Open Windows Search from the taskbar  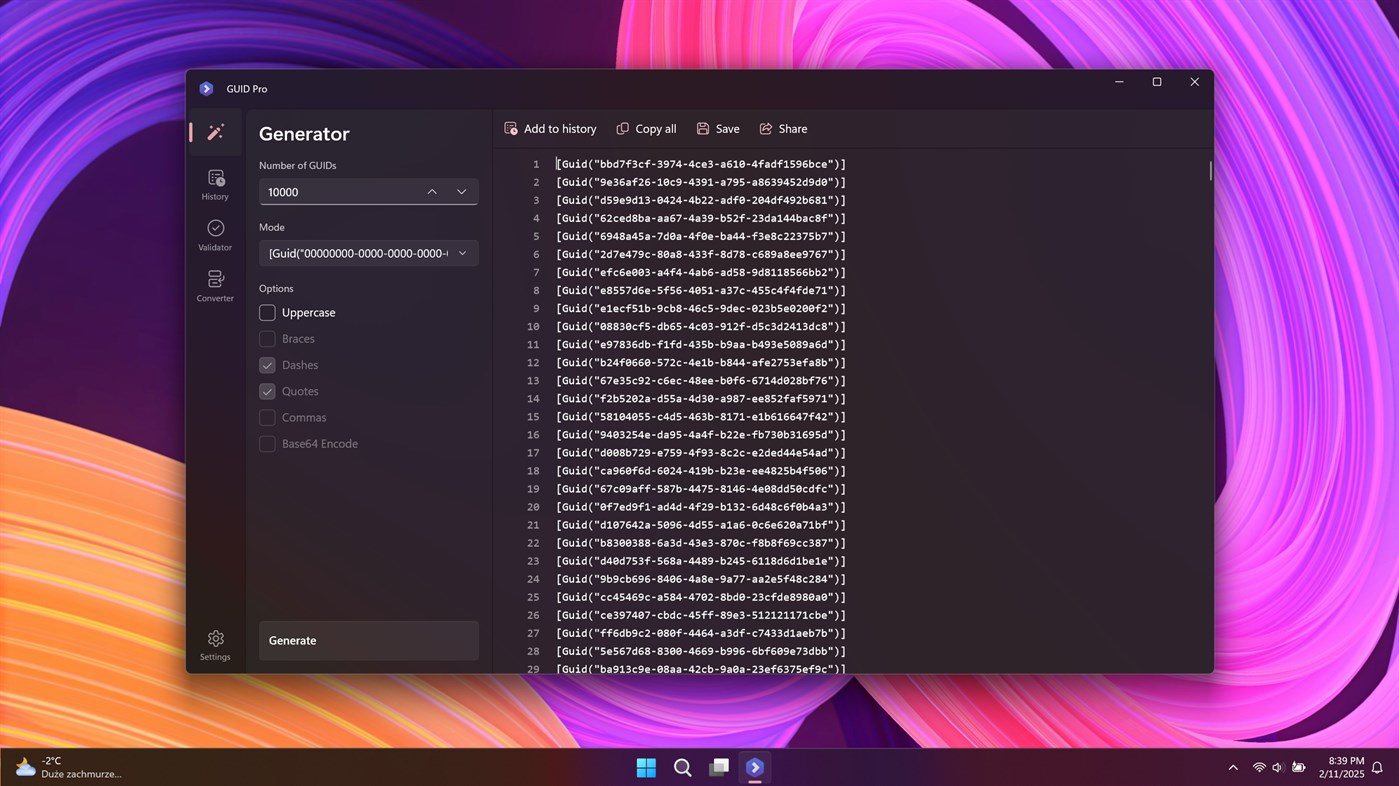[682, 767]
